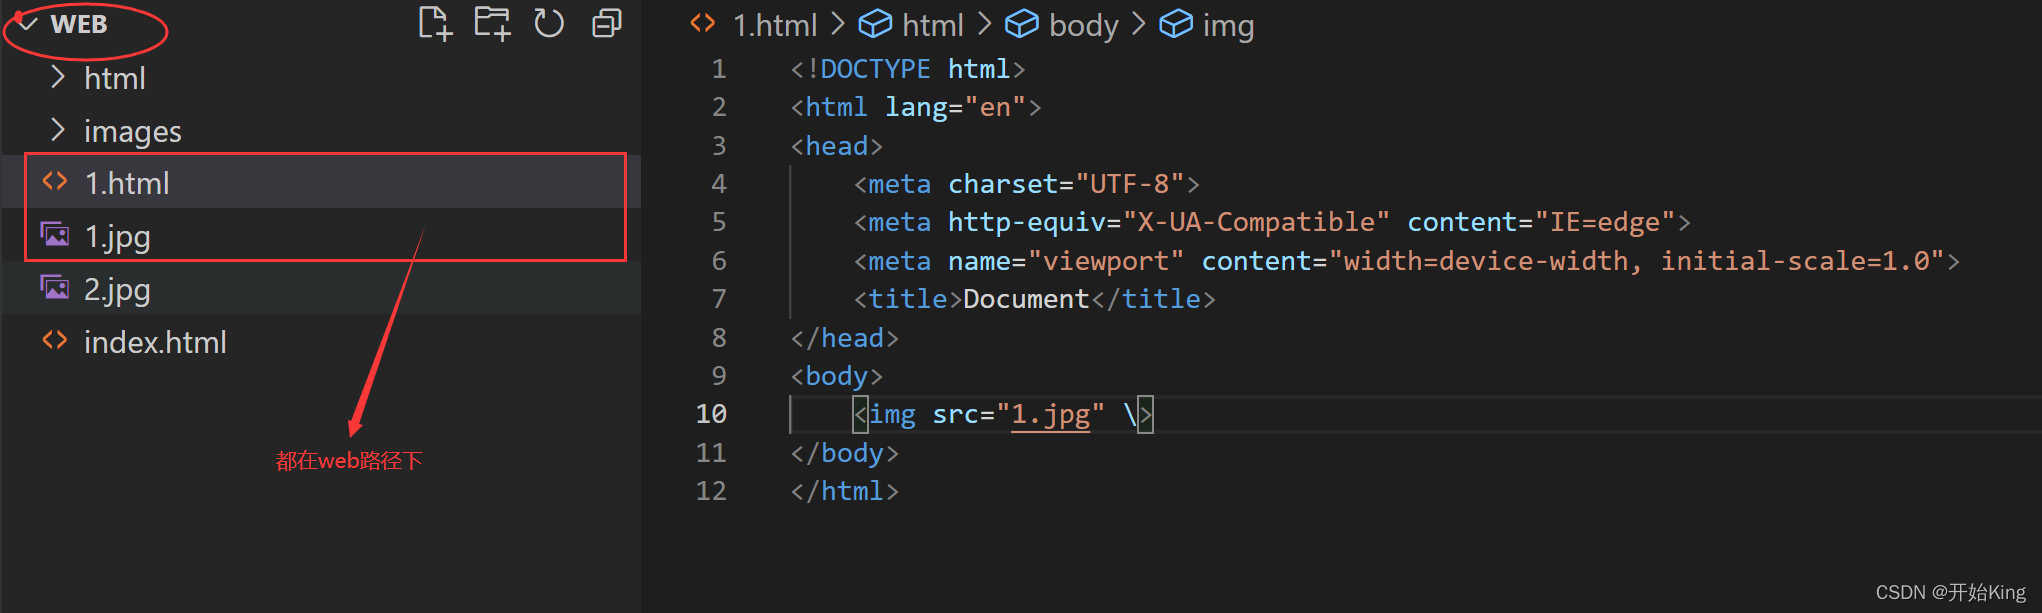The width and height of the screenshot is (2042, 613).
Task: Click line number 12 in the gutter
Action: (711, 491)
